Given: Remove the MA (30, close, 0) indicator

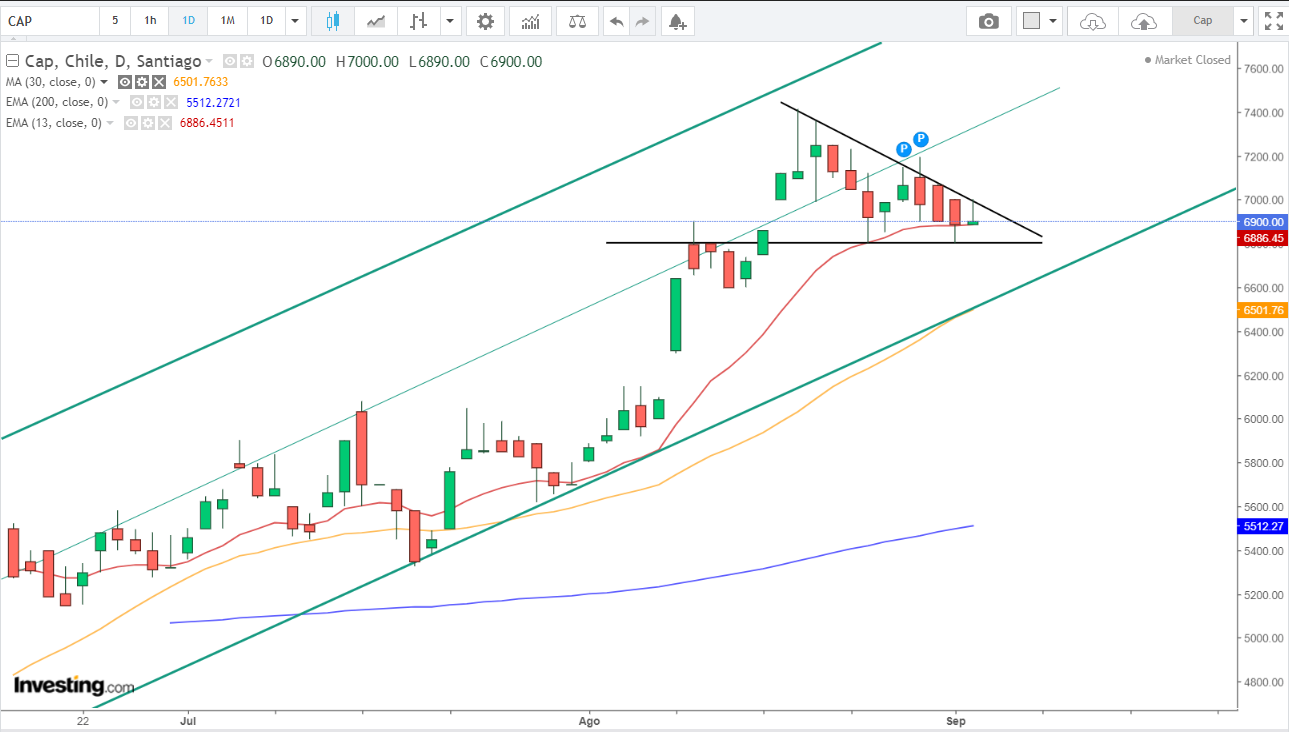Looking at the screenshot, I should (158, 82).
